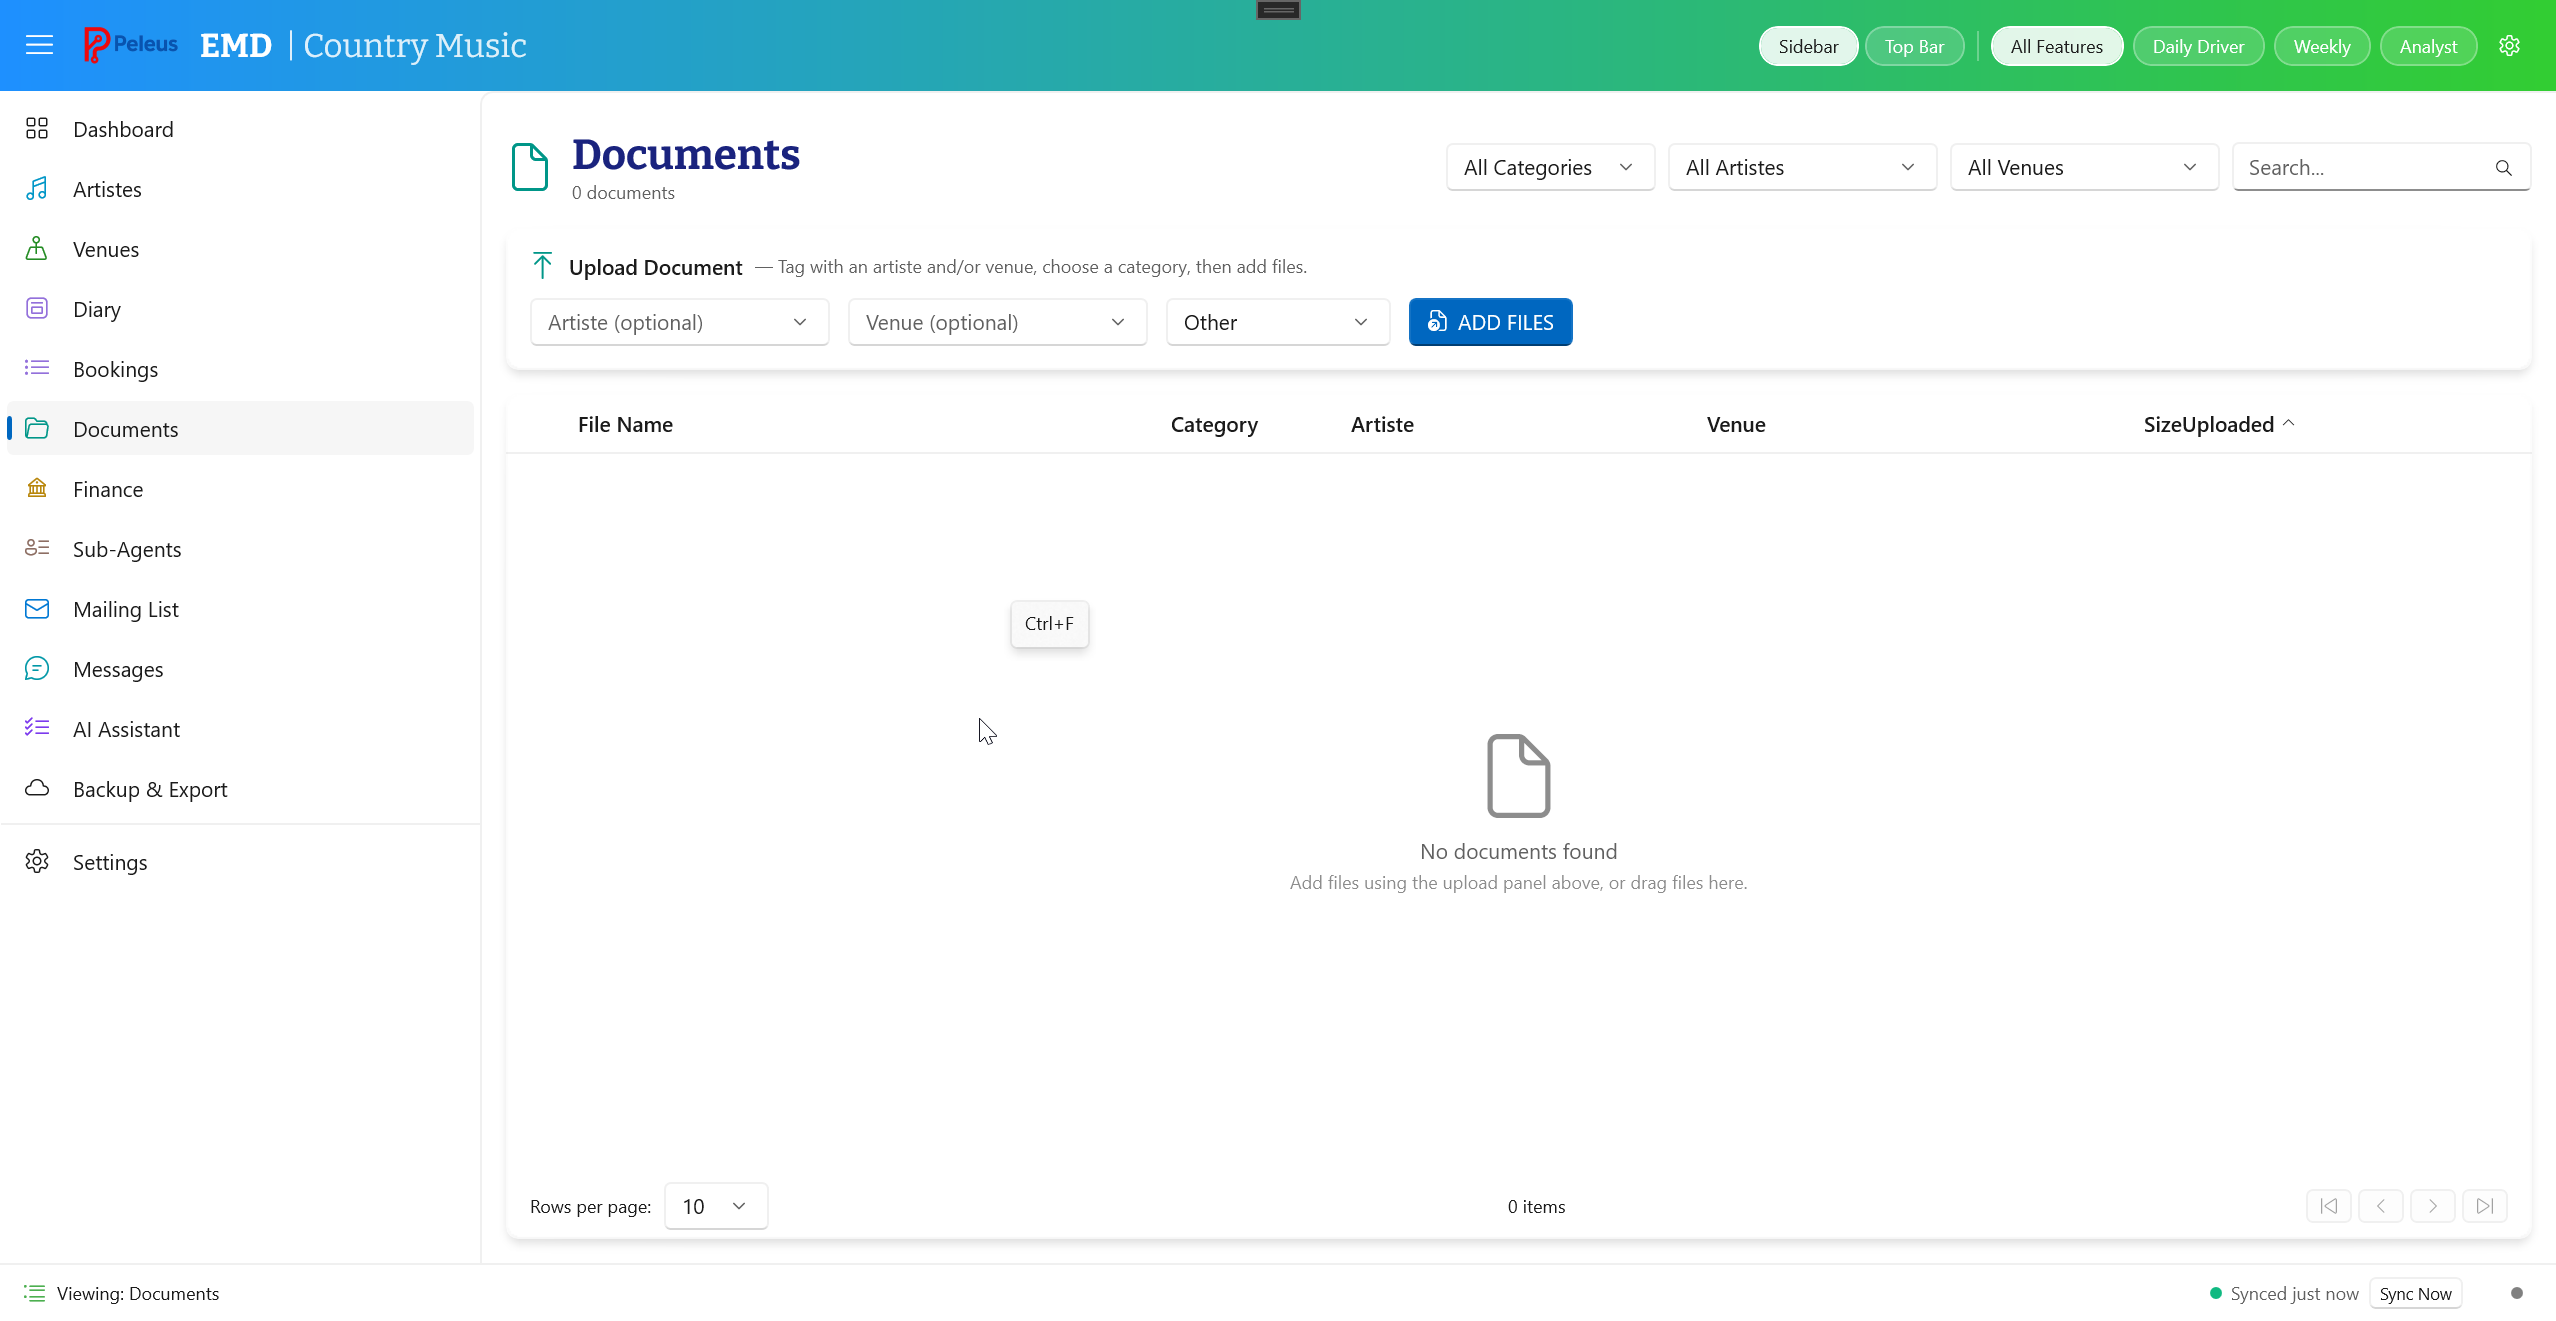This screenshot has width=2556, height=1321.
Task: Enable the Top Bar layout option
Action: 1914,45
